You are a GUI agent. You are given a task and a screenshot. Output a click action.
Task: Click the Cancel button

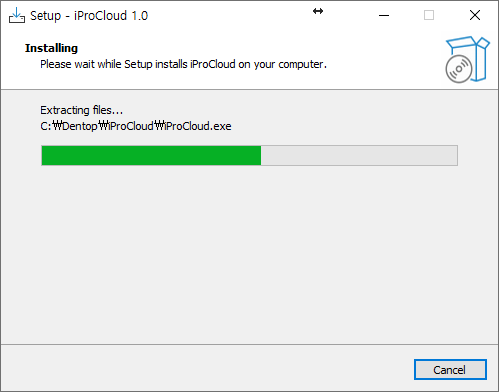tap(450, 369)
